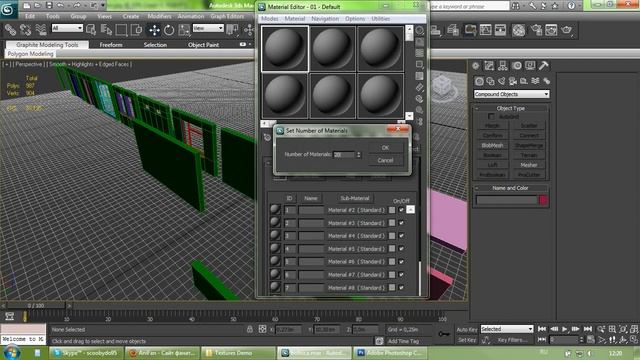Open the Create panel tab icon

pyautogui.click(x=476, y=66)
